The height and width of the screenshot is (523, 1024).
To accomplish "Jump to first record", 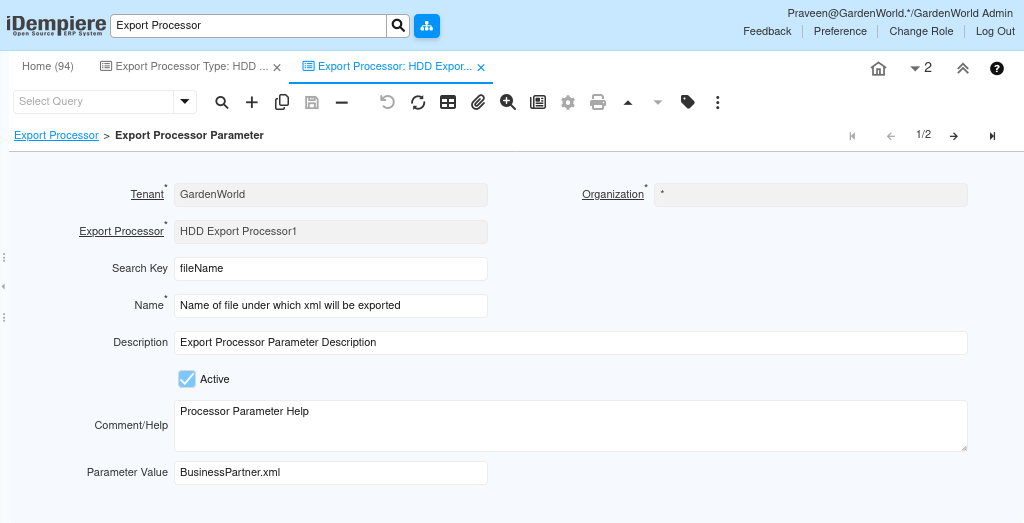I will [x=852, y=136].
